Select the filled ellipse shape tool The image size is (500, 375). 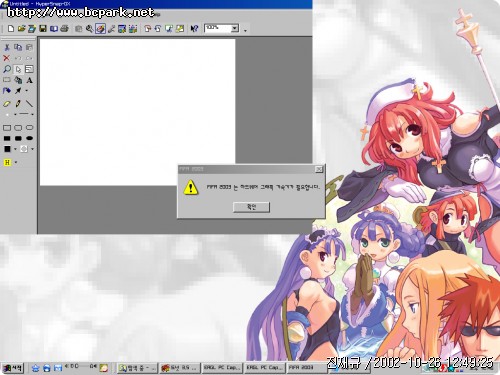[x=29, y=138]
